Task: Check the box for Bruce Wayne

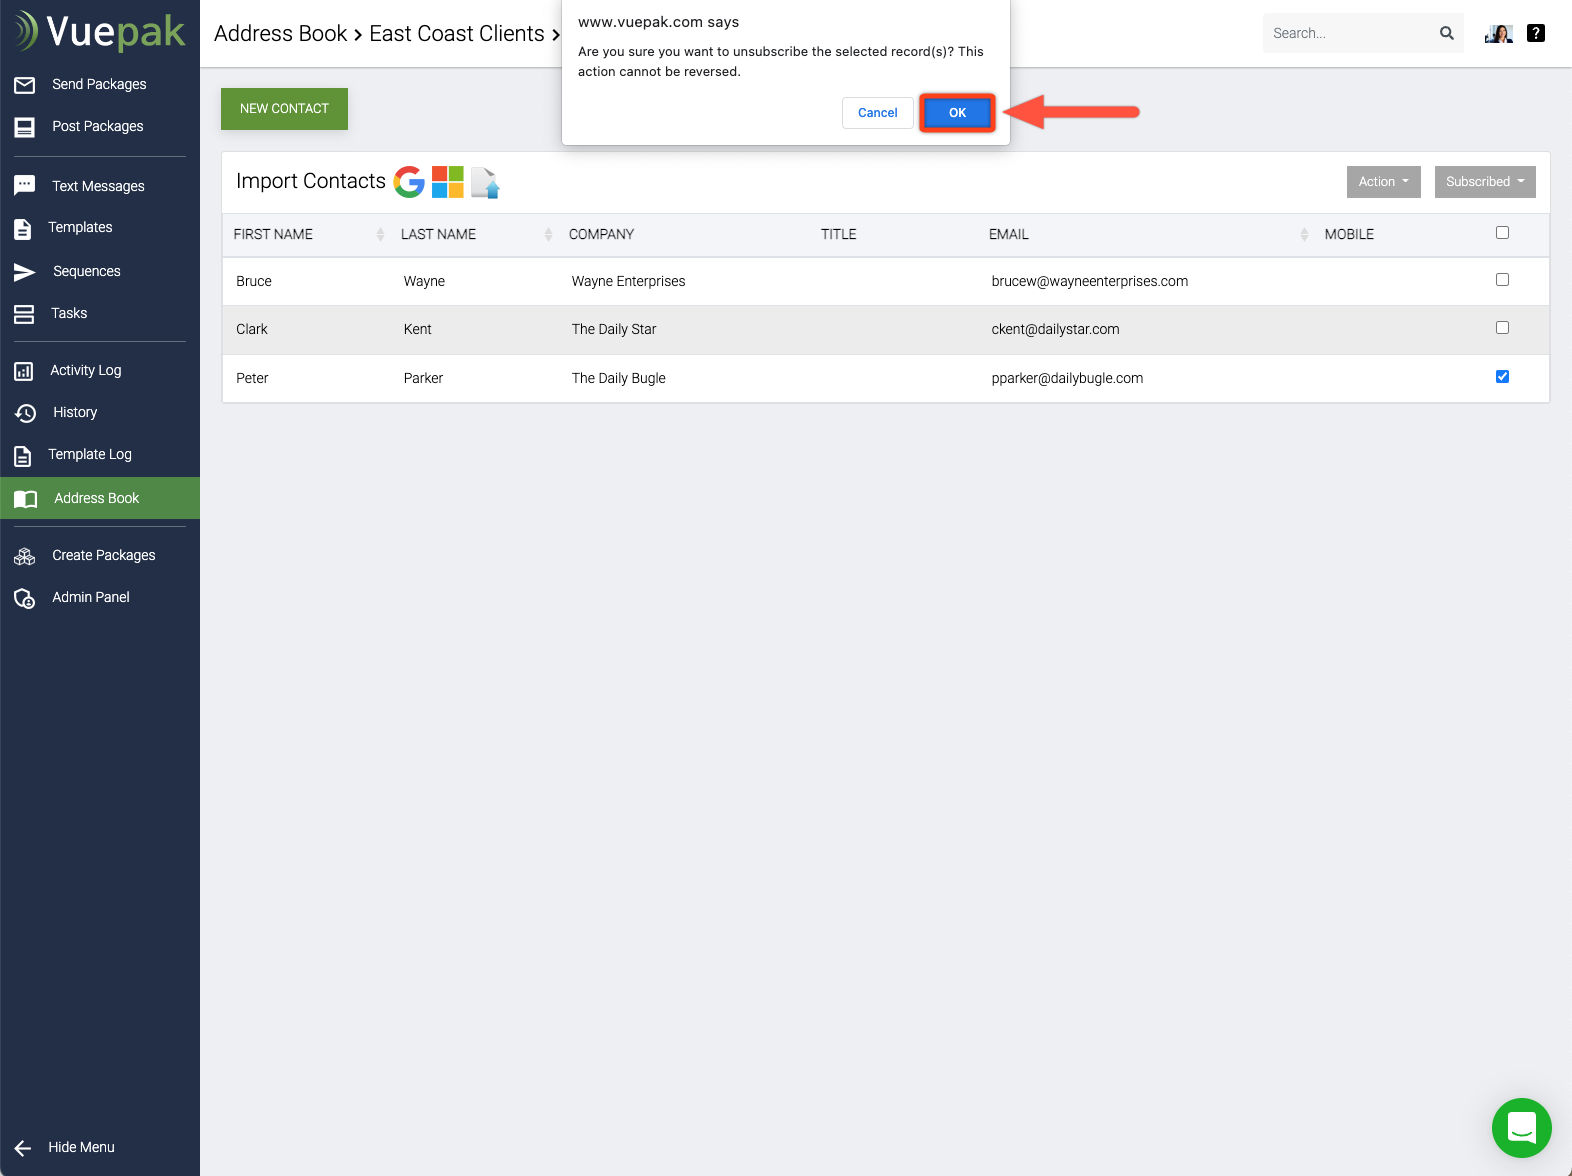Action: tap(1502, 280)
